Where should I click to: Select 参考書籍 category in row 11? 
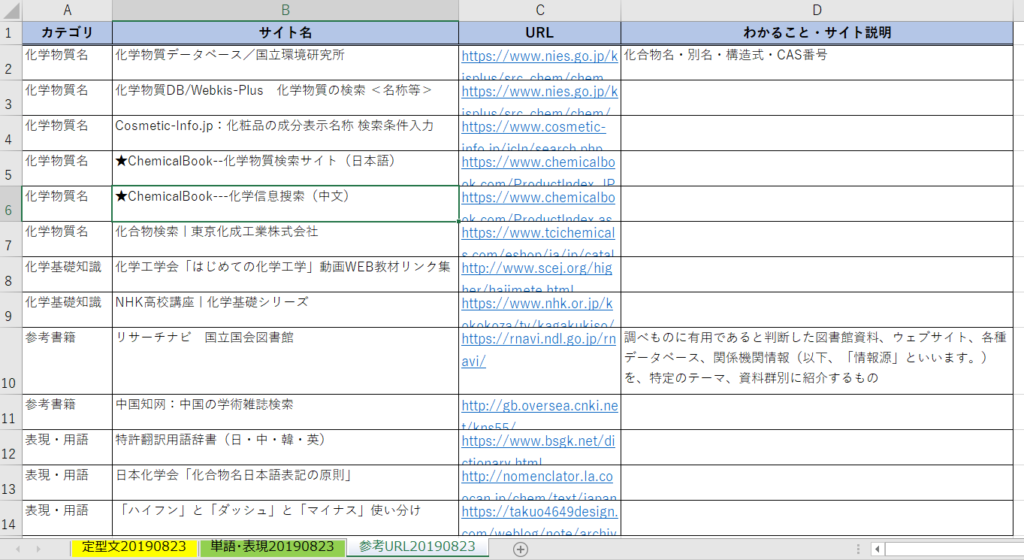click(67, 412)
